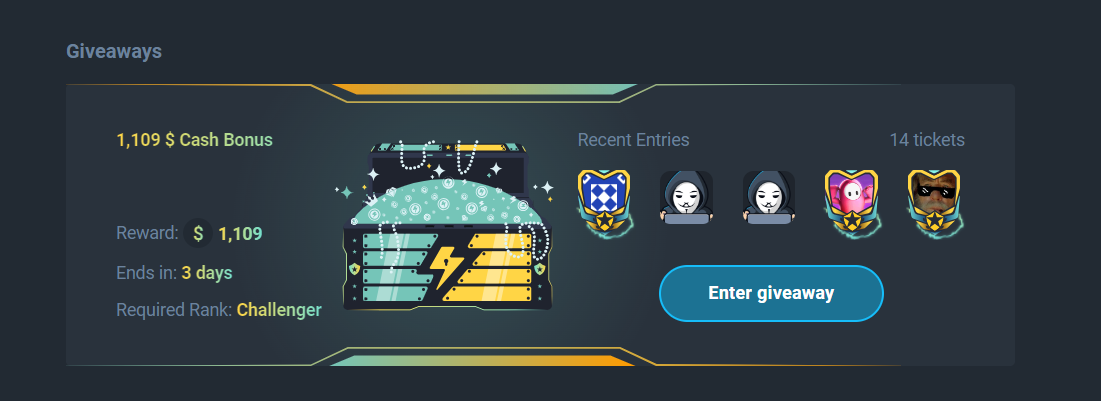1101x401 pixels.
Task: Click the top orange-to-teal gradient bar
Action: [484, 89]
